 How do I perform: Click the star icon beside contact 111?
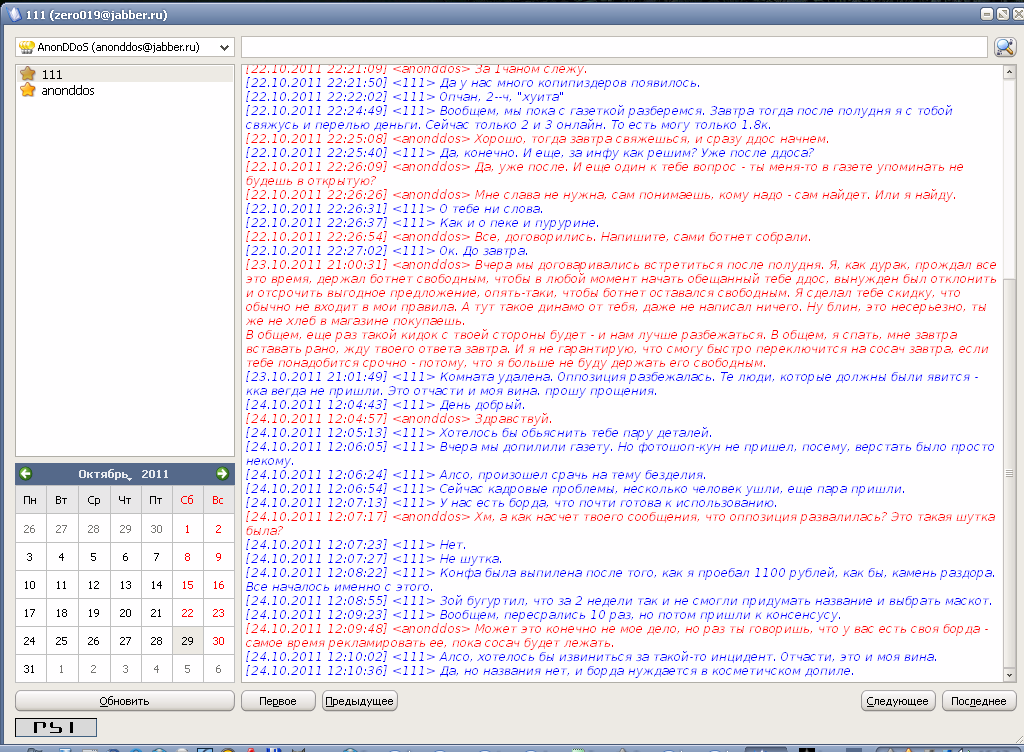(x=27, y=74)
